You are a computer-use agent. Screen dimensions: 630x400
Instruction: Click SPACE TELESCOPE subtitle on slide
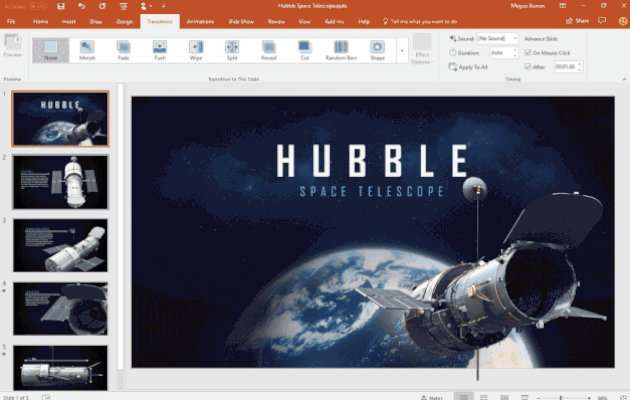pyautogui.click(x=372, y=192)
